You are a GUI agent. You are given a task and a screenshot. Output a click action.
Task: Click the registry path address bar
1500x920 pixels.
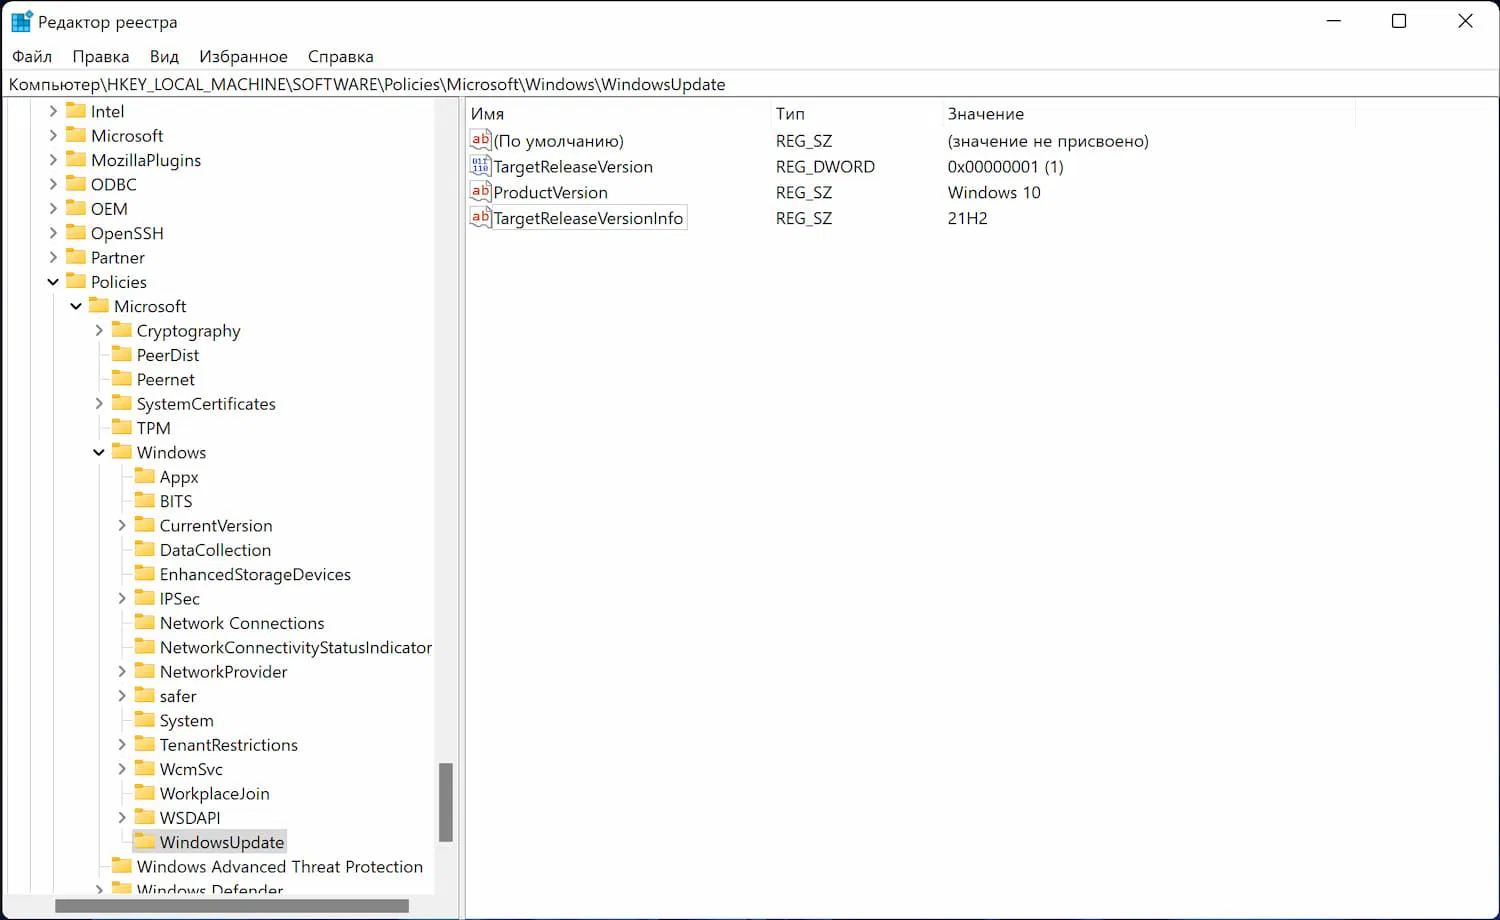tap(750, 84)
